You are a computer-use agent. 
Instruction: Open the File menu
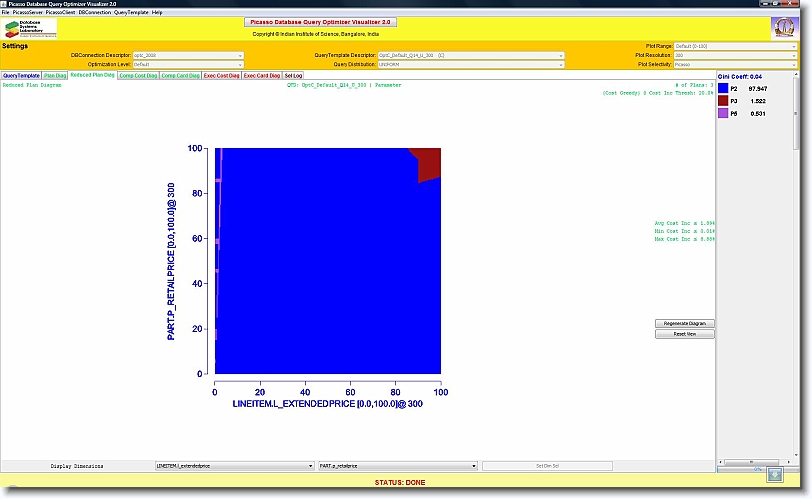click(x=6, y=12)
